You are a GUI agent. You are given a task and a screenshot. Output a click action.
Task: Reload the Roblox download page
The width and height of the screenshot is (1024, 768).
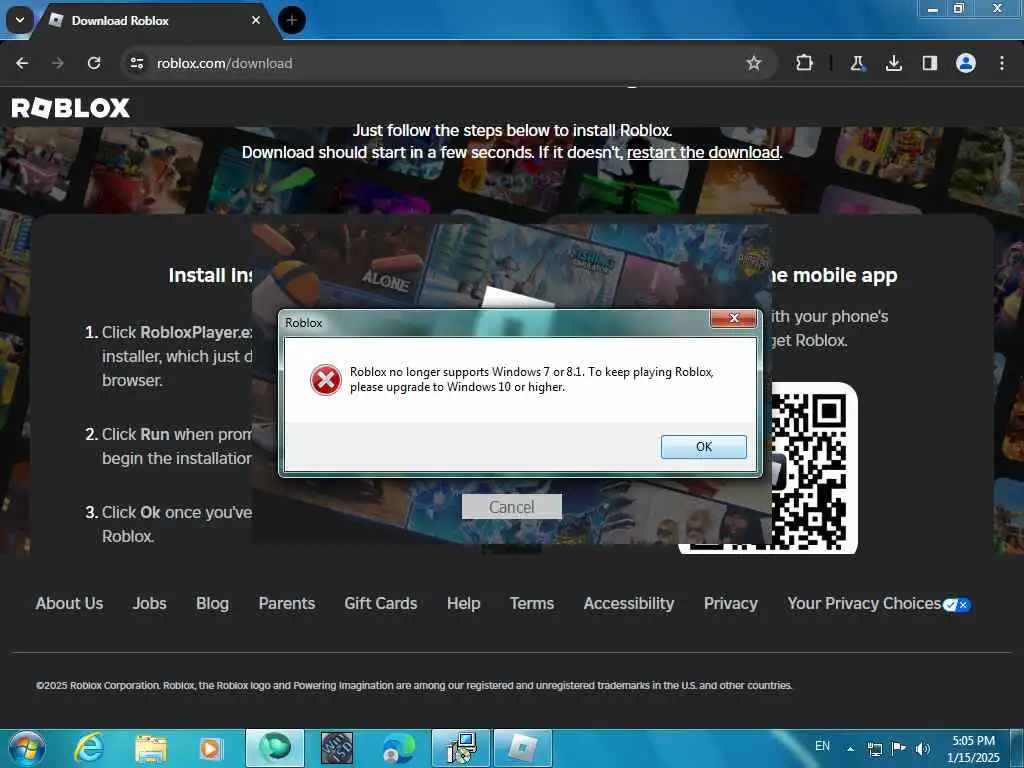click(94, 63)
